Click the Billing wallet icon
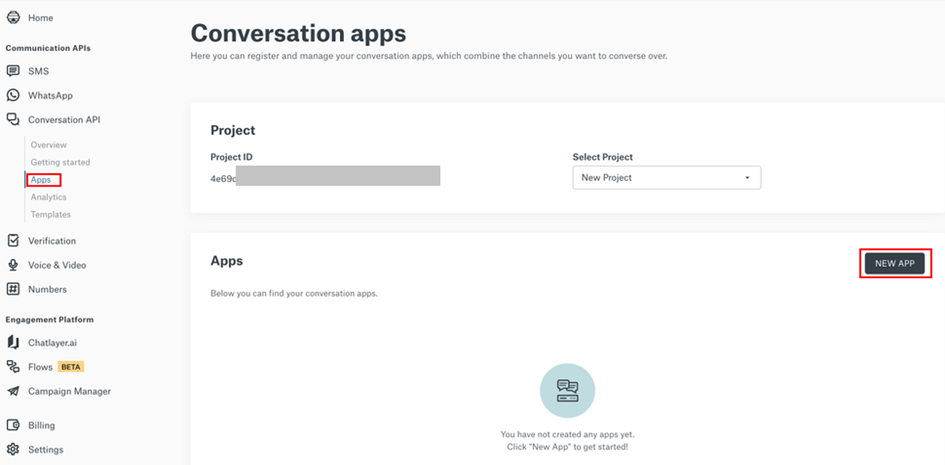The width and height of the screenshot is (945, 465). tap(13, 425)
